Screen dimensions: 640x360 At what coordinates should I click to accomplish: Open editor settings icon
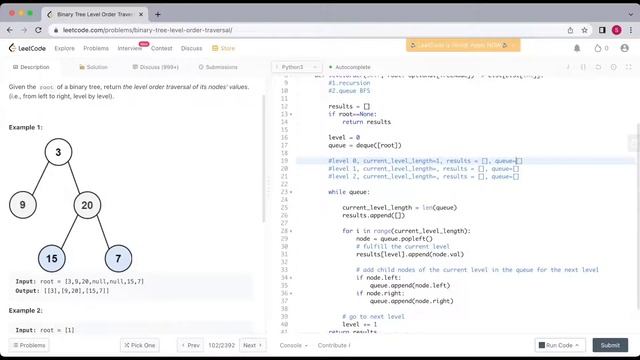(613, 67)
